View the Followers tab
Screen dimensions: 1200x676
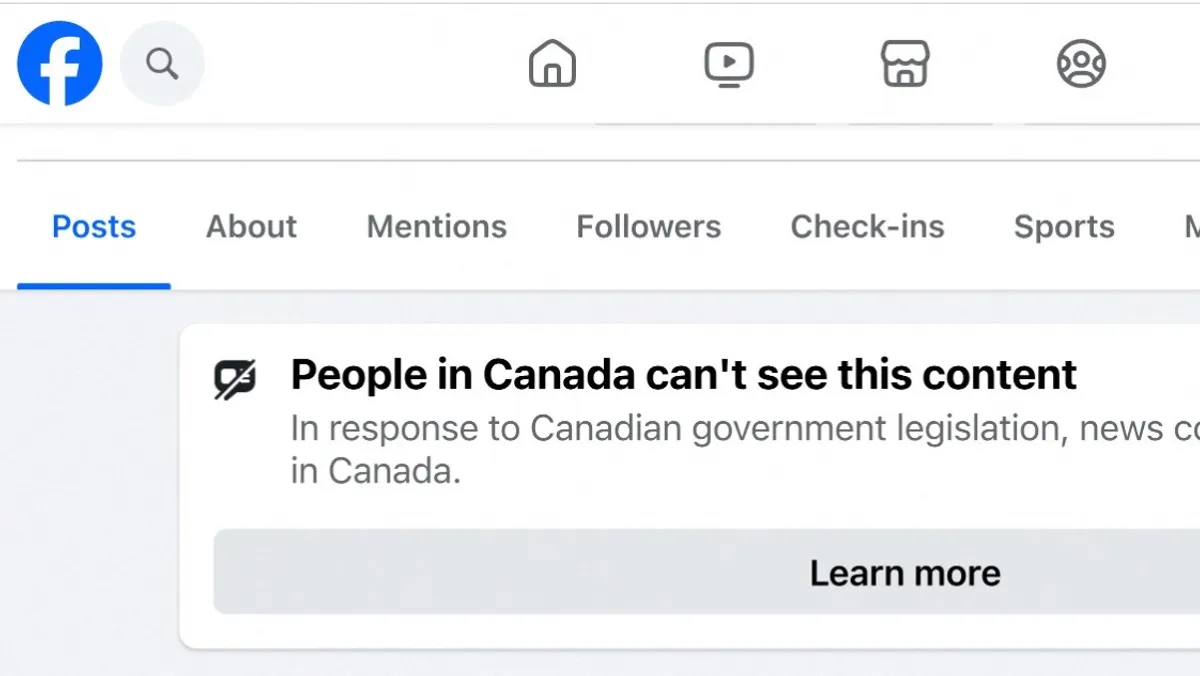pos(648,227)
